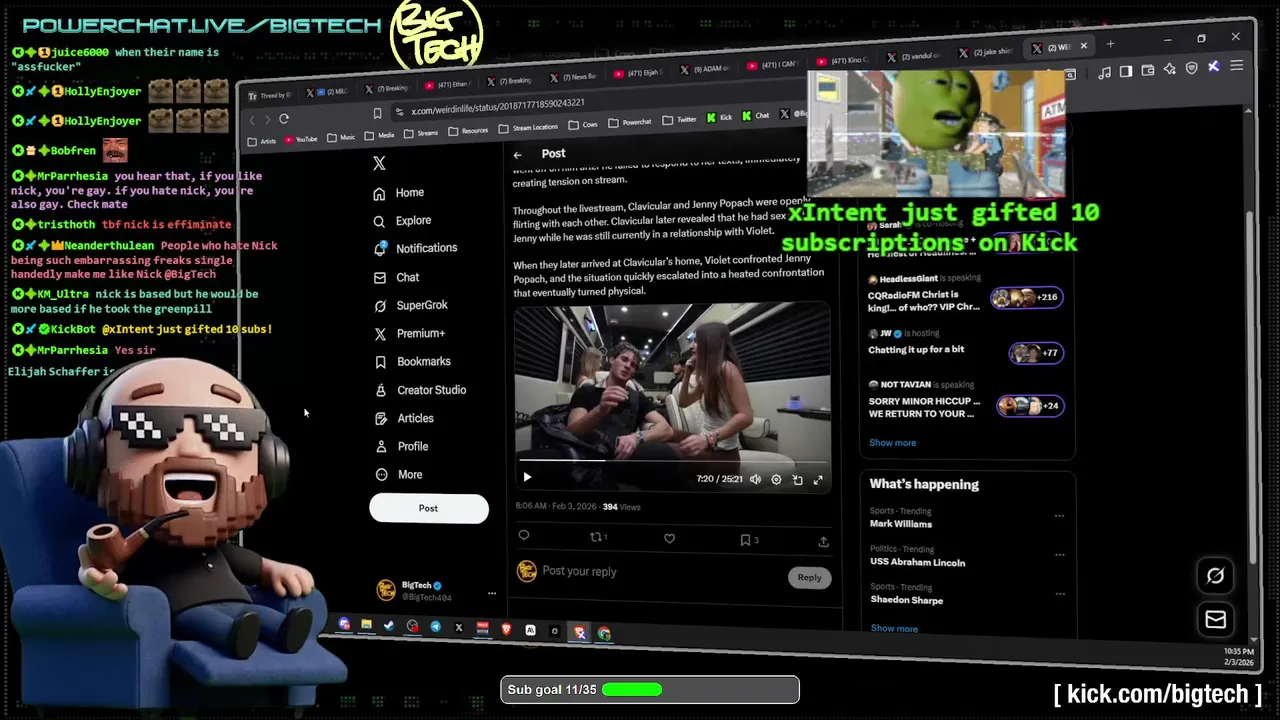1280x720 pixels.
Task: Open Bookmarks in the X sidebar
Action: click(412, 362)
